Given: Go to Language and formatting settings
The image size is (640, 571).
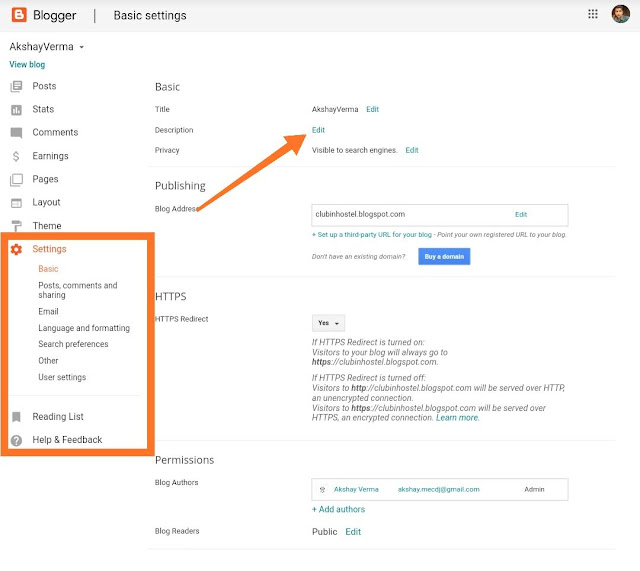Looking at the screenshot, I should pos(84,328).
